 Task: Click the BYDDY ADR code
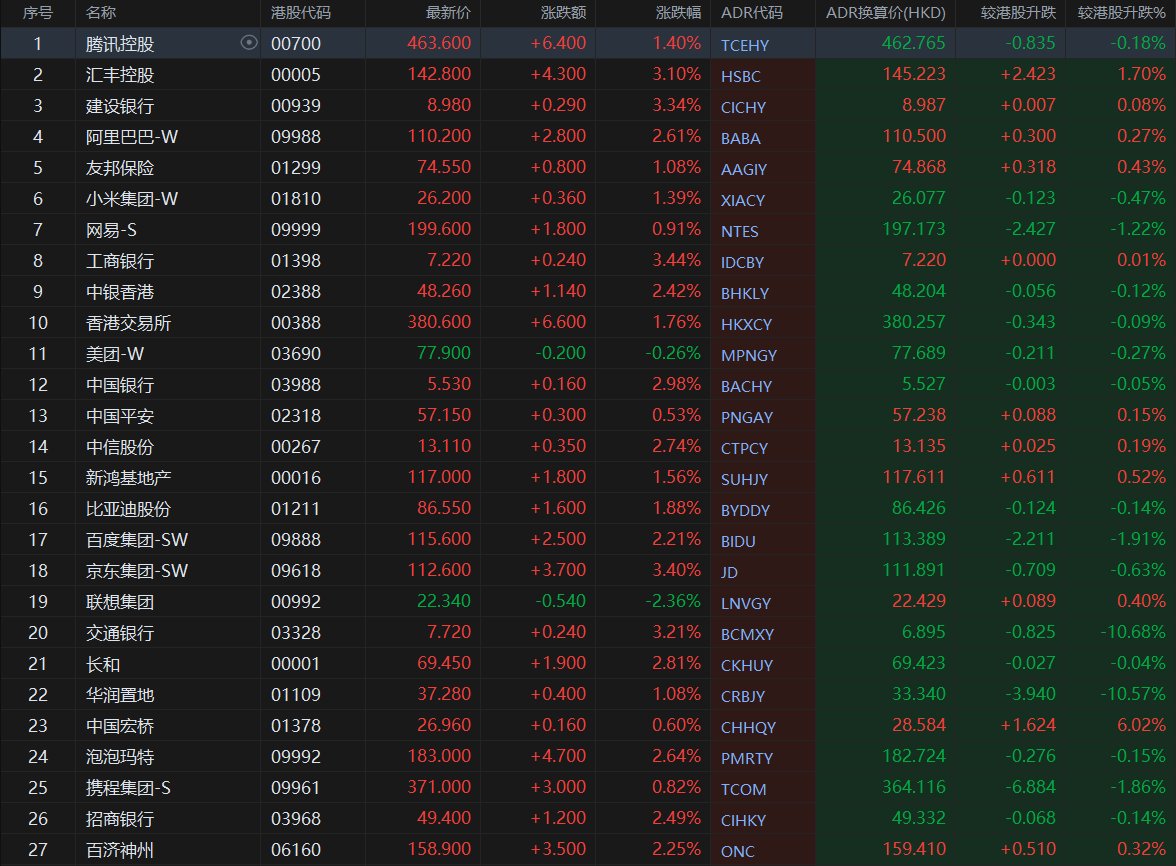click(745, 510)
